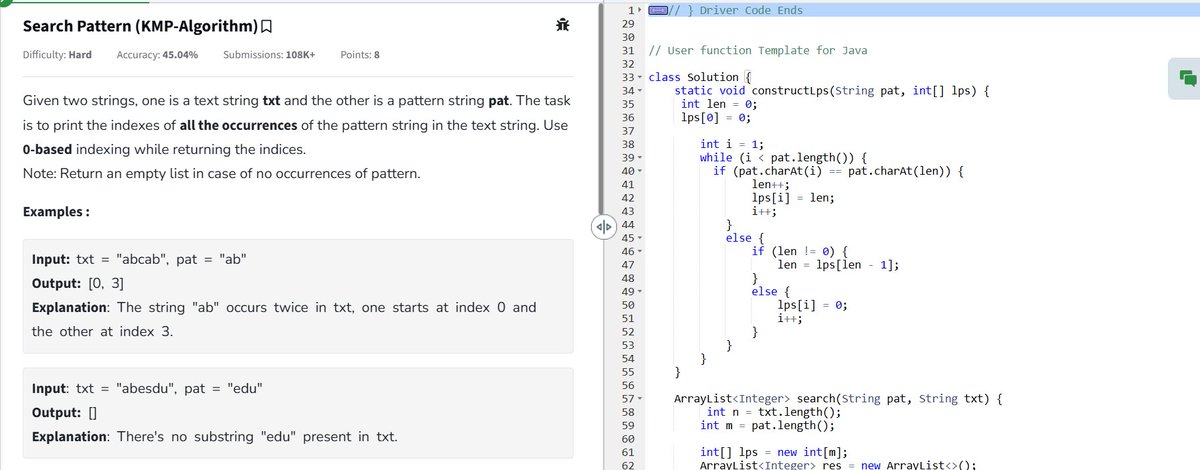Place cursor on len++; line
The image size is (1200, 470).
[x=771, y=184]
